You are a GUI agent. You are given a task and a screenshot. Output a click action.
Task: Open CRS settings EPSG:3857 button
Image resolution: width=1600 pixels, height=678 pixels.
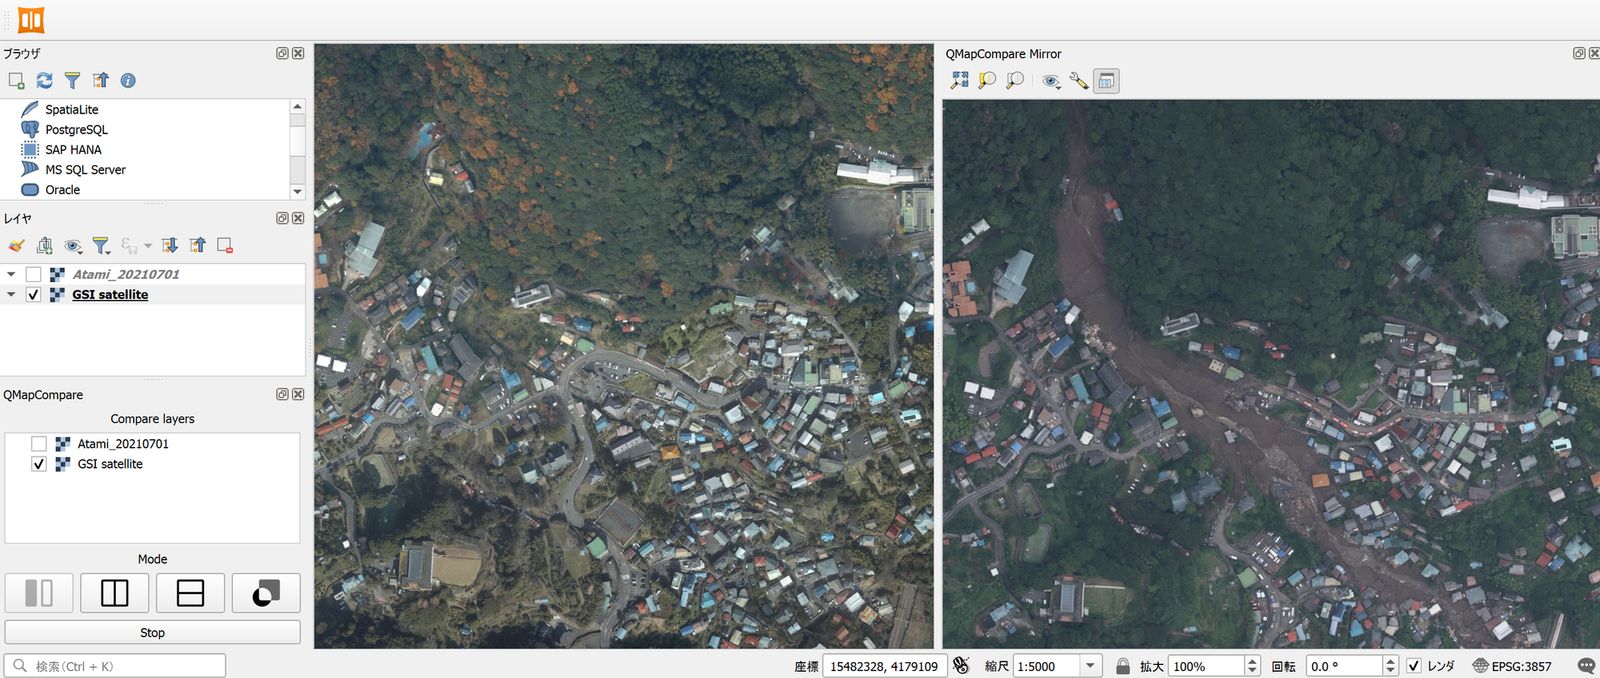tap(1512, 666)
